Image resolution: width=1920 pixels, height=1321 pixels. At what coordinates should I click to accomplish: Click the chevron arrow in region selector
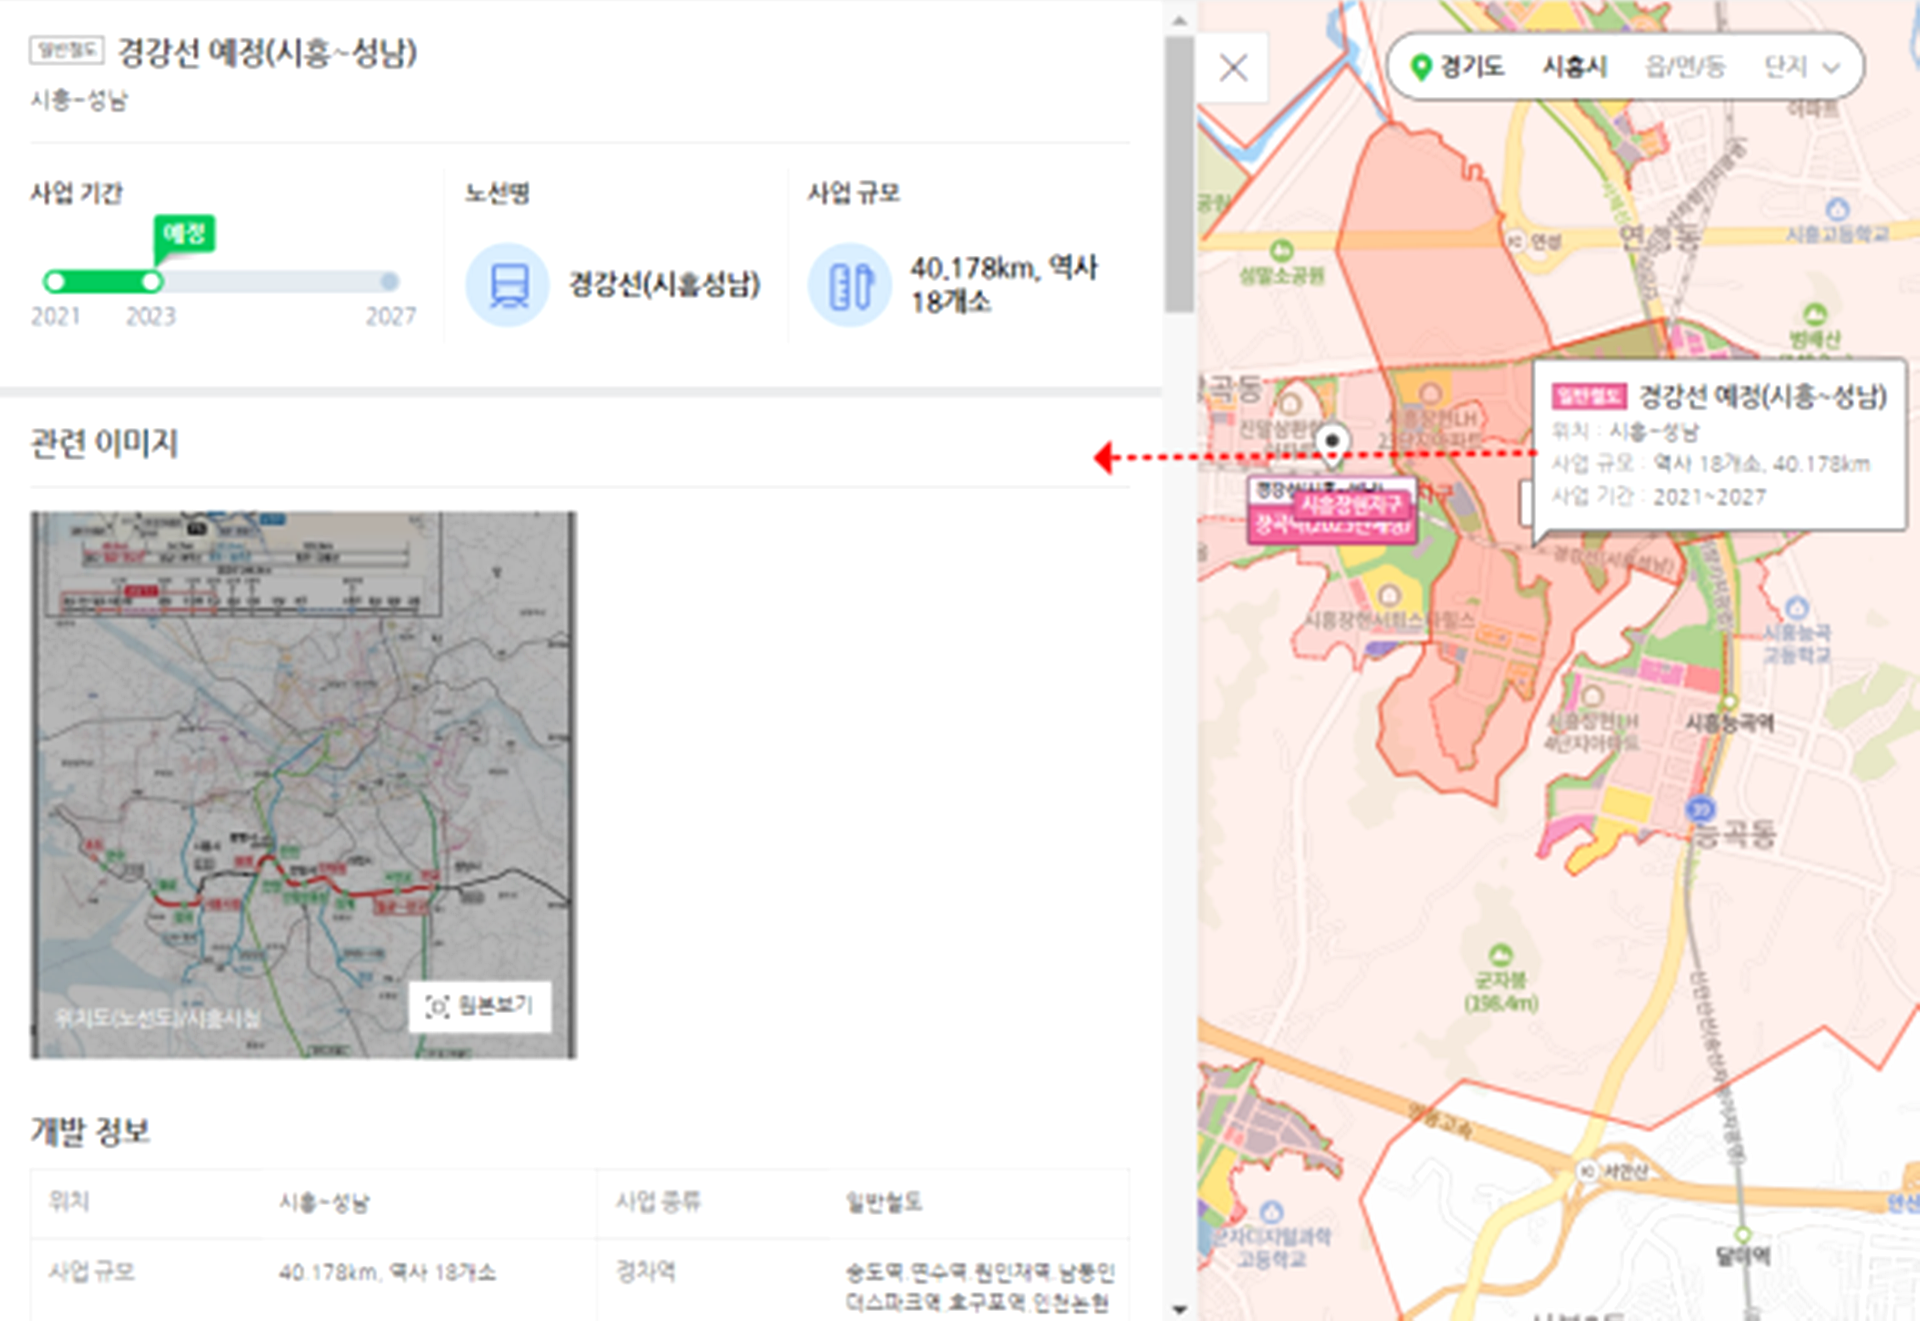(x=1832, y=68)
